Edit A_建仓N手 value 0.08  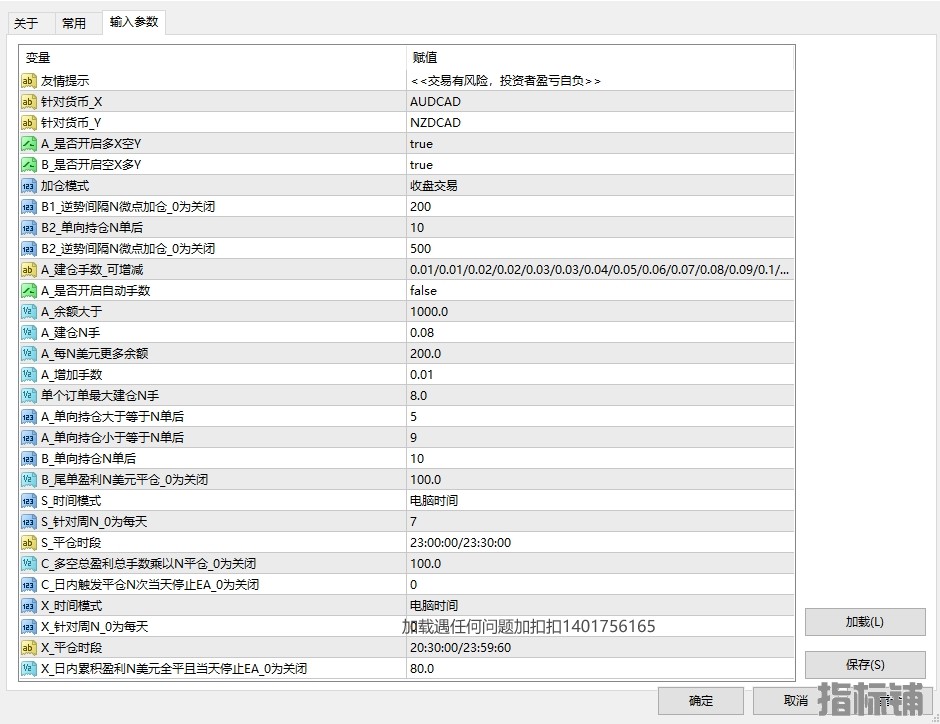coord(600,333)
